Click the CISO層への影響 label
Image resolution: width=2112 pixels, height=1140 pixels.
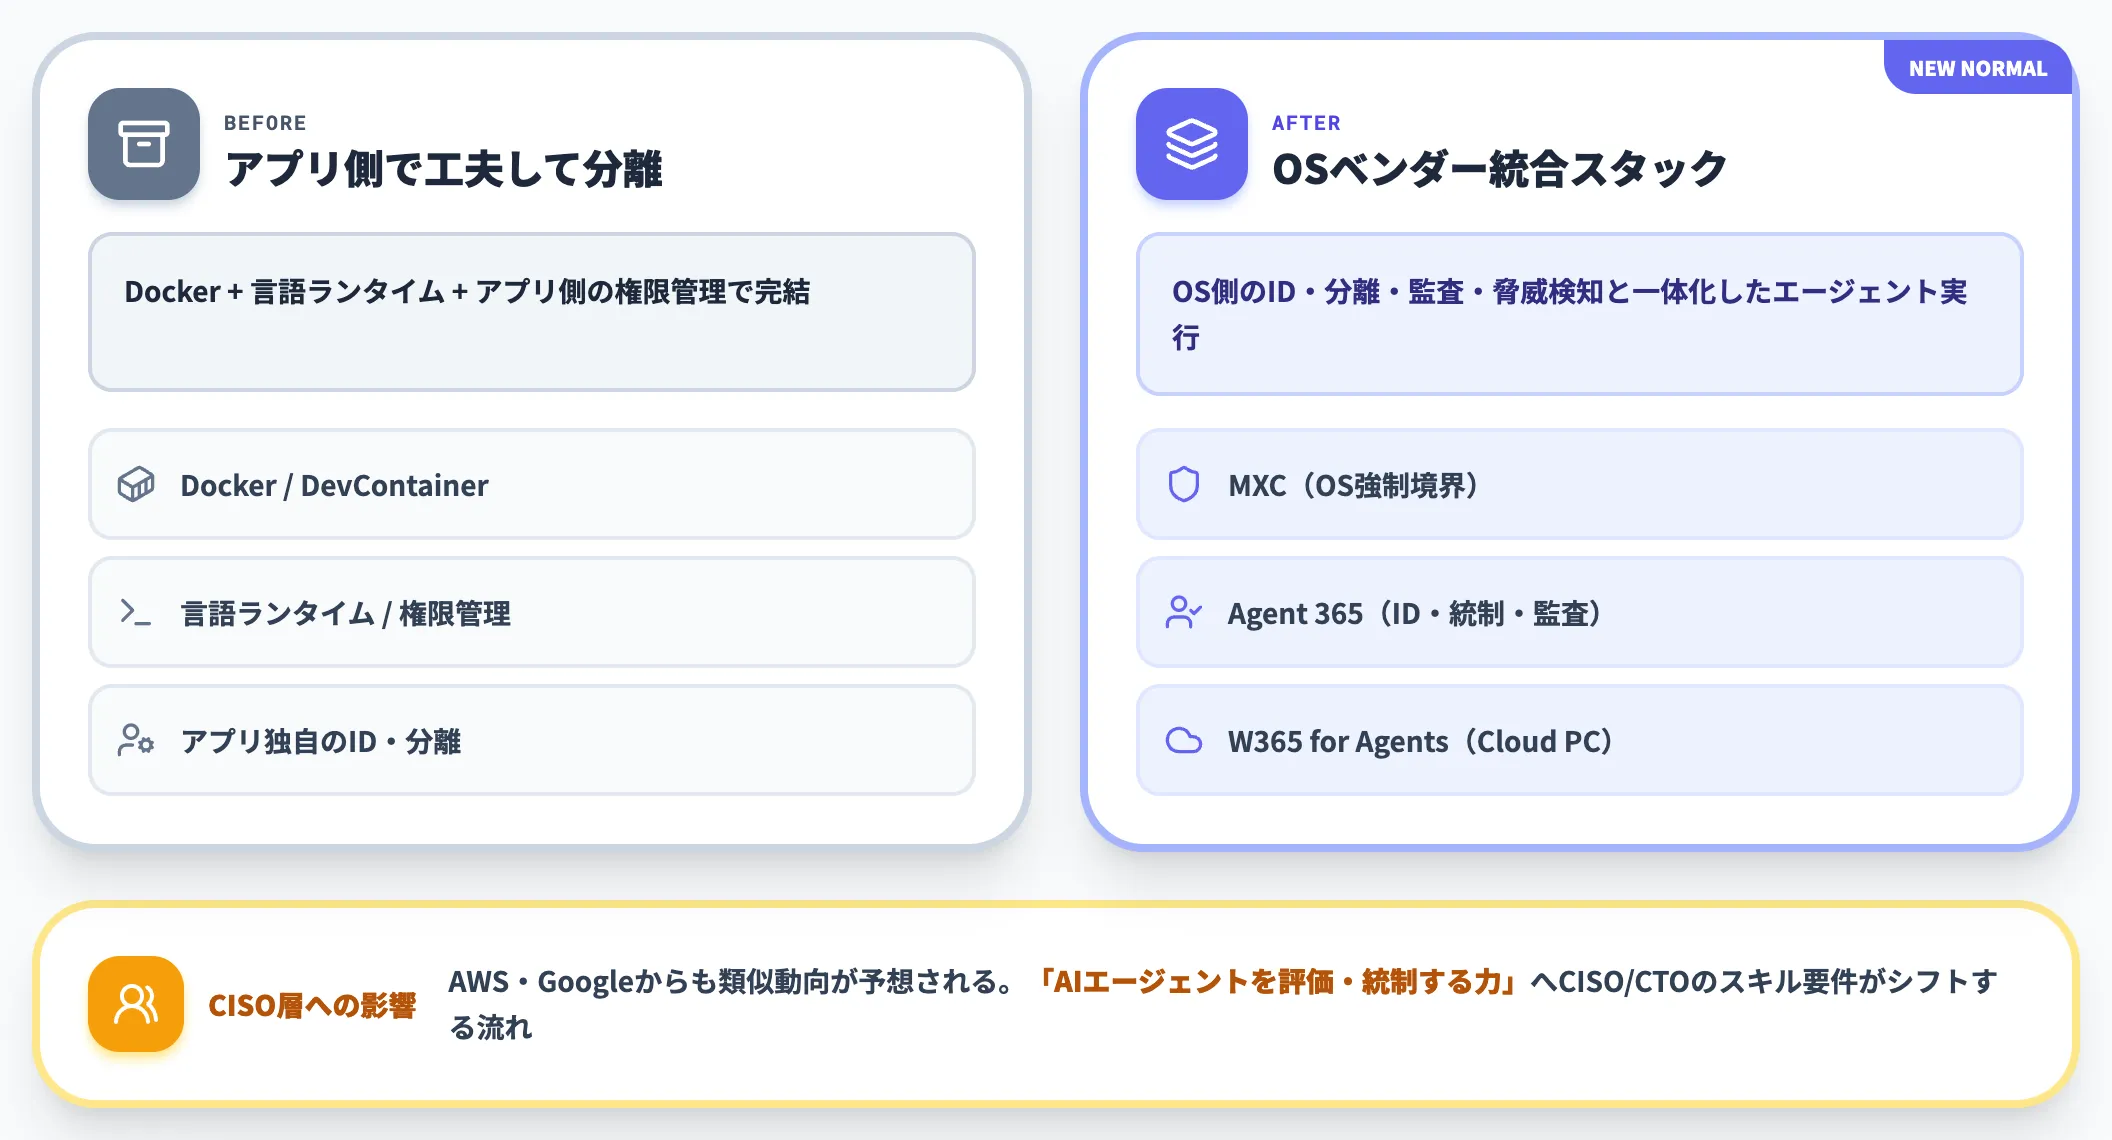311,1005
